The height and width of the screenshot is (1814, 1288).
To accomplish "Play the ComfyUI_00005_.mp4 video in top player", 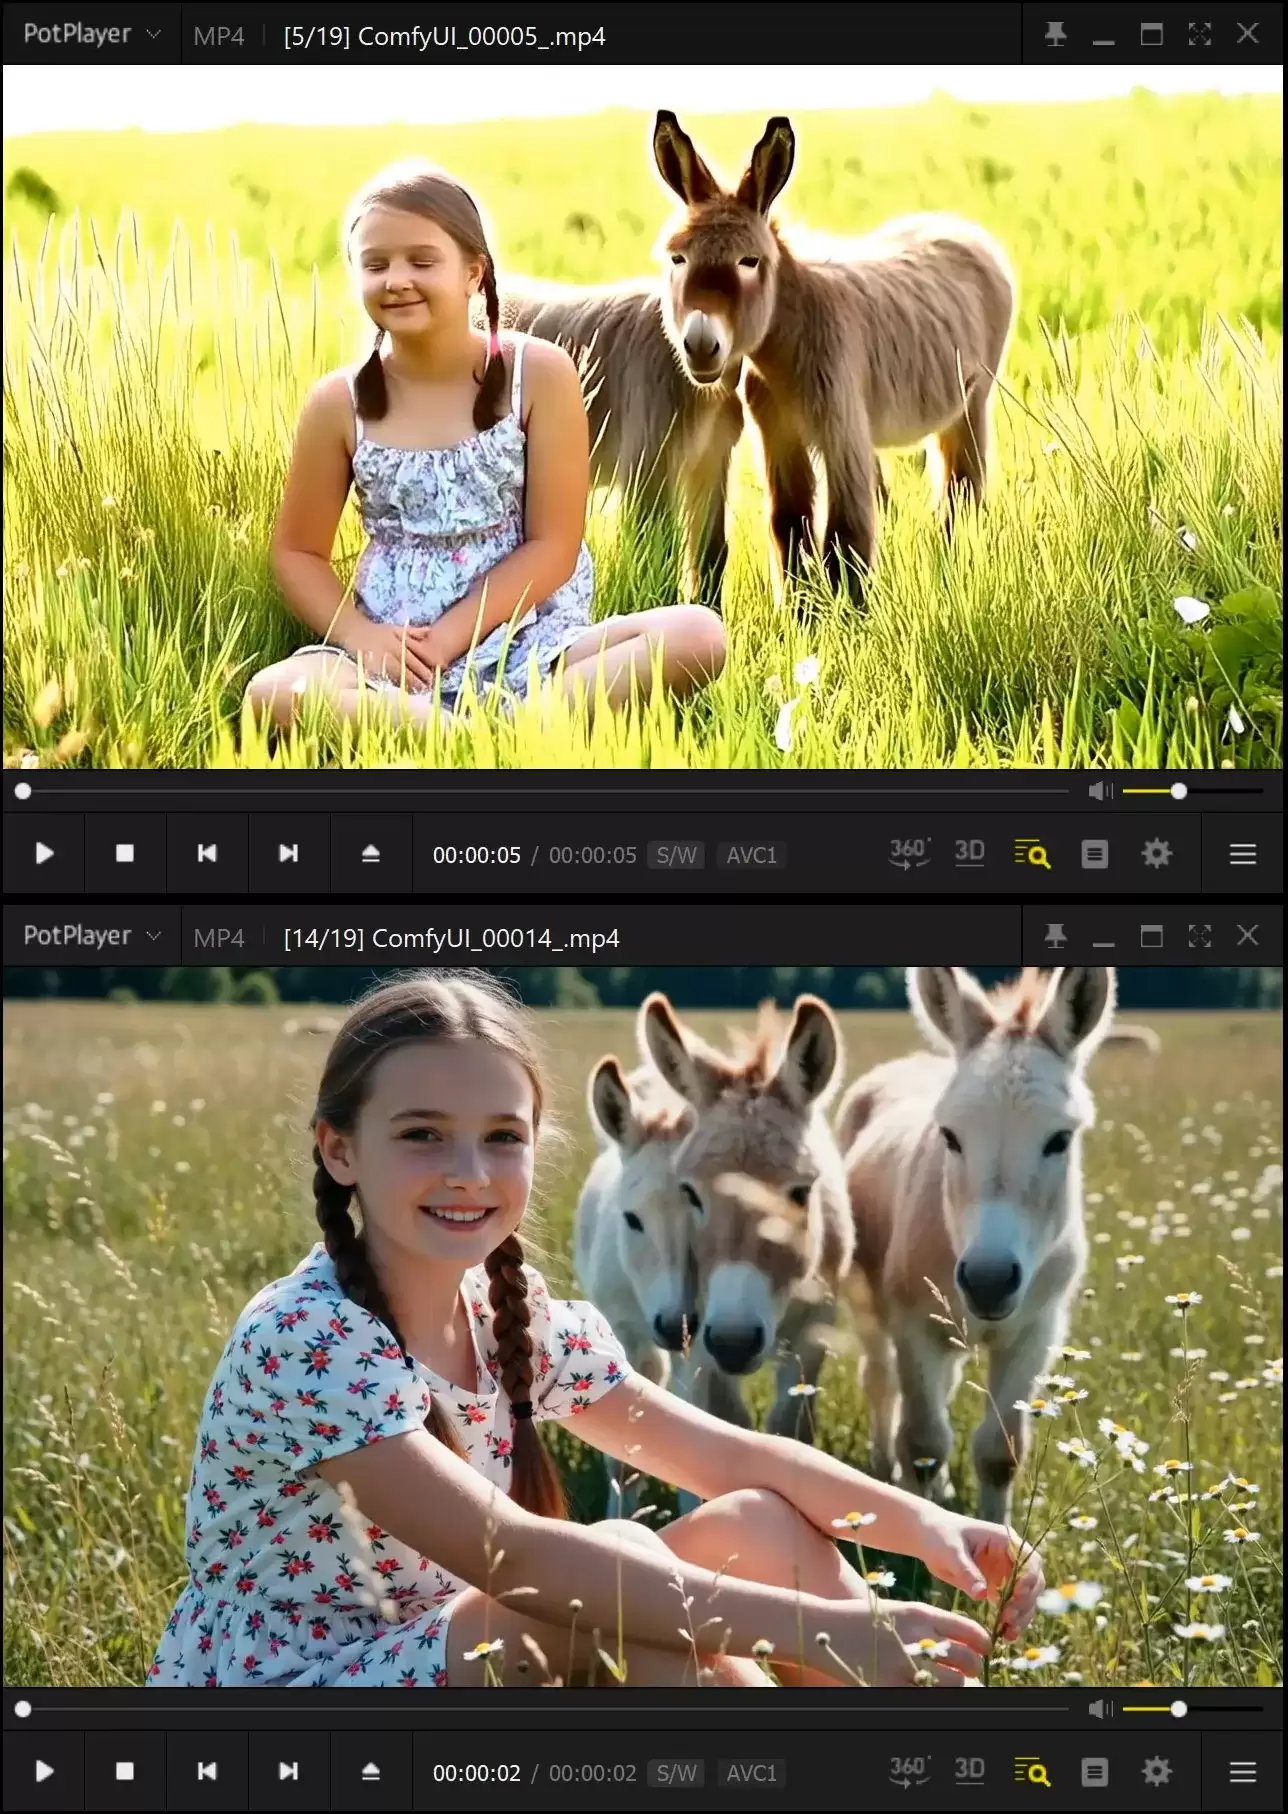I will point(44,853).
